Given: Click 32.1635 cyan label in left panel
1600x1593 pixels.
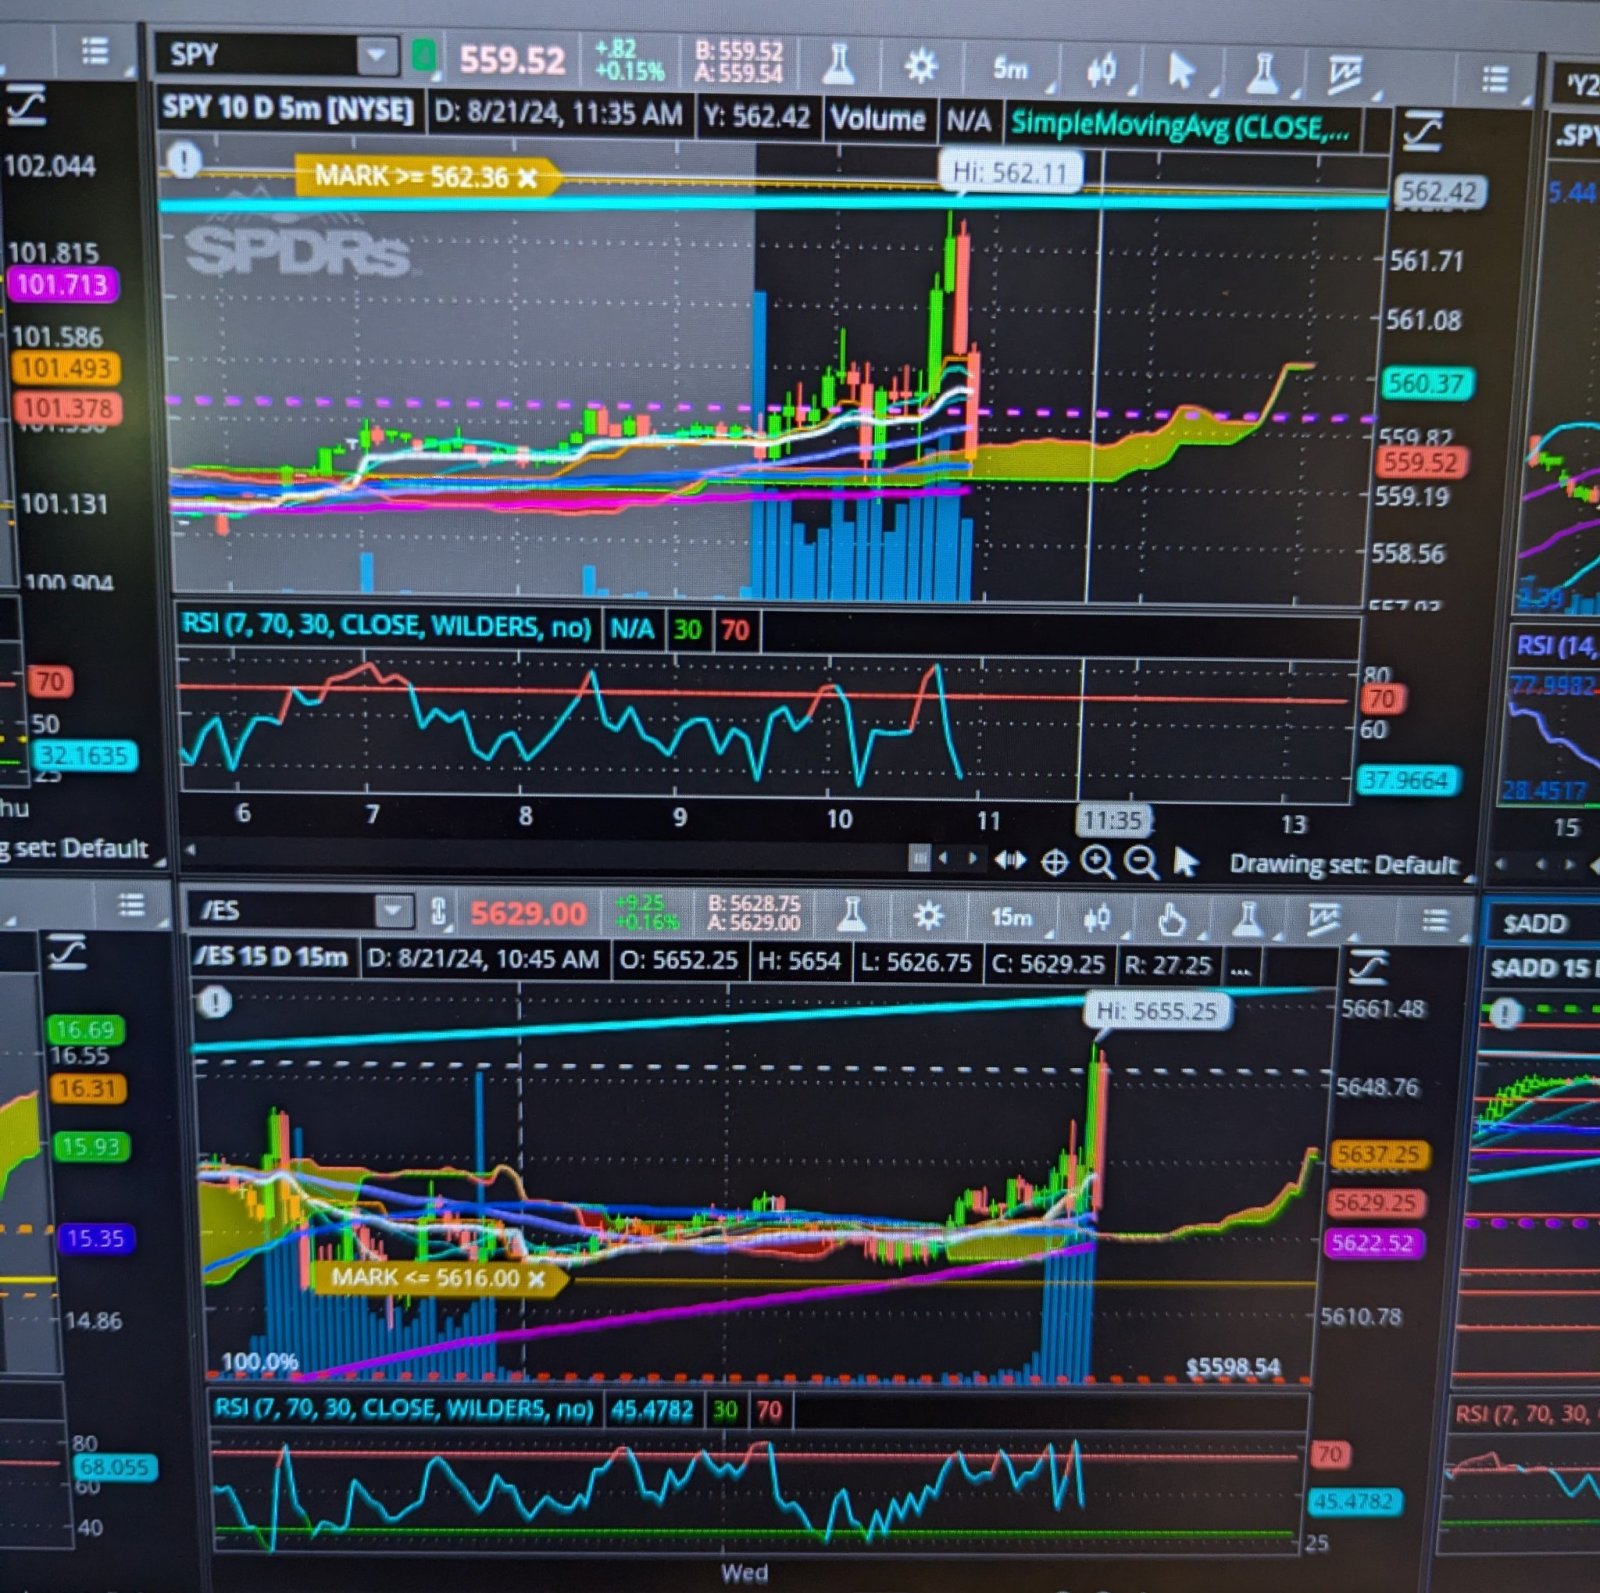Looking at the screenshot, I should coord(83,755).
